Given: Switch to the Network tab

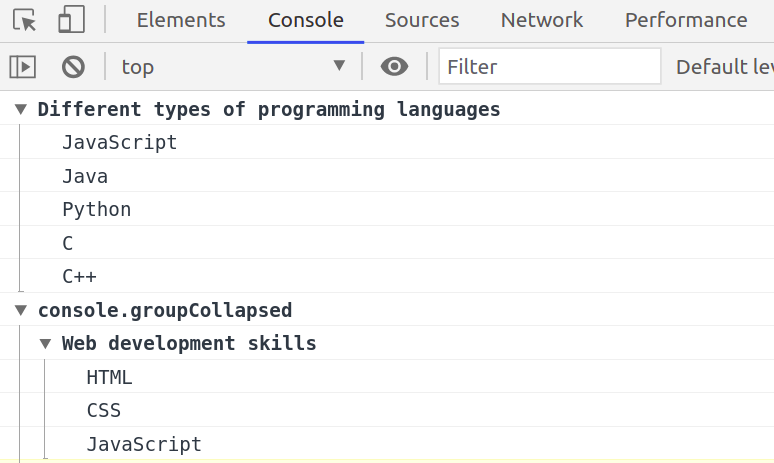Looking at the screenshot, I should pos(542,20).
